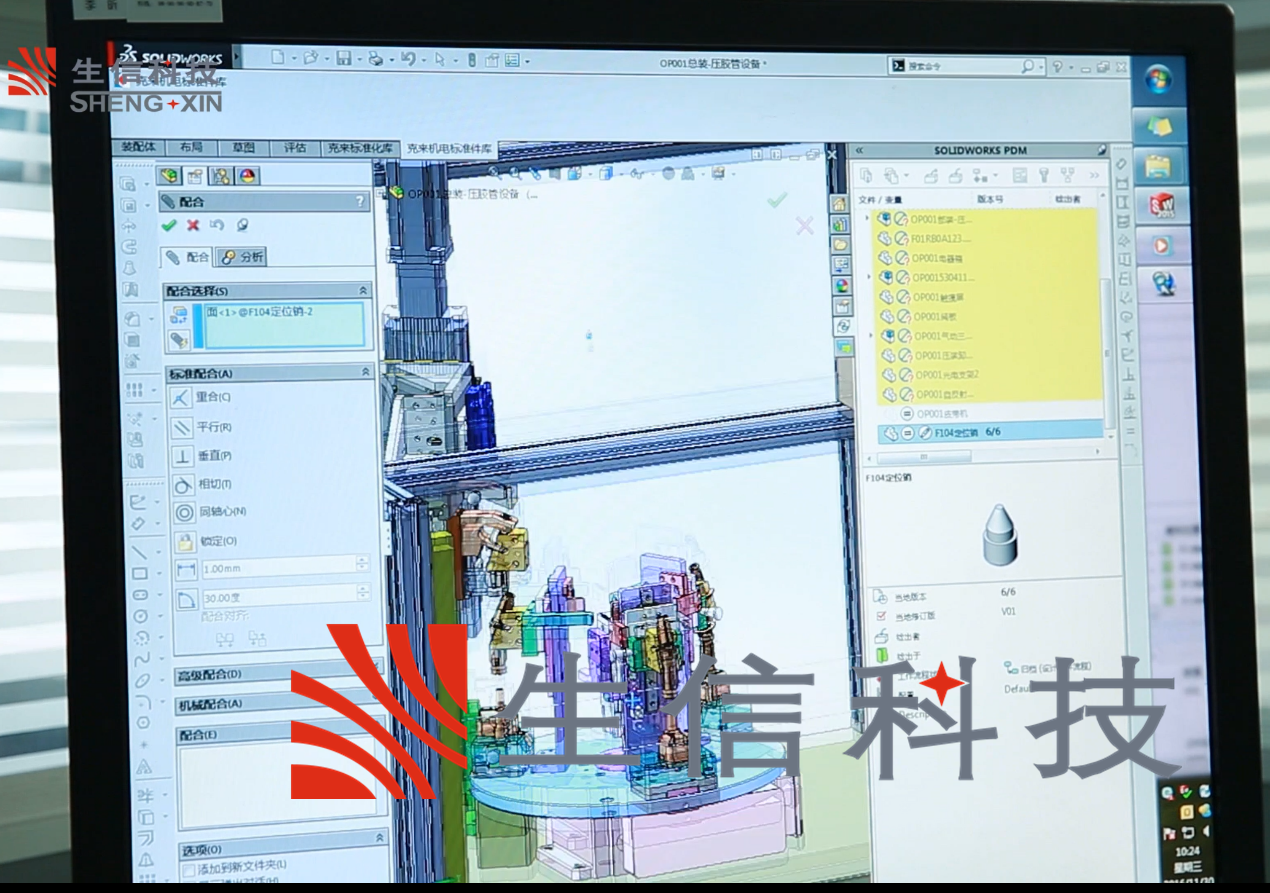Open the Windows Explorer taskbar icon
Screen dimensions: 1270x893
(1160, 164)
